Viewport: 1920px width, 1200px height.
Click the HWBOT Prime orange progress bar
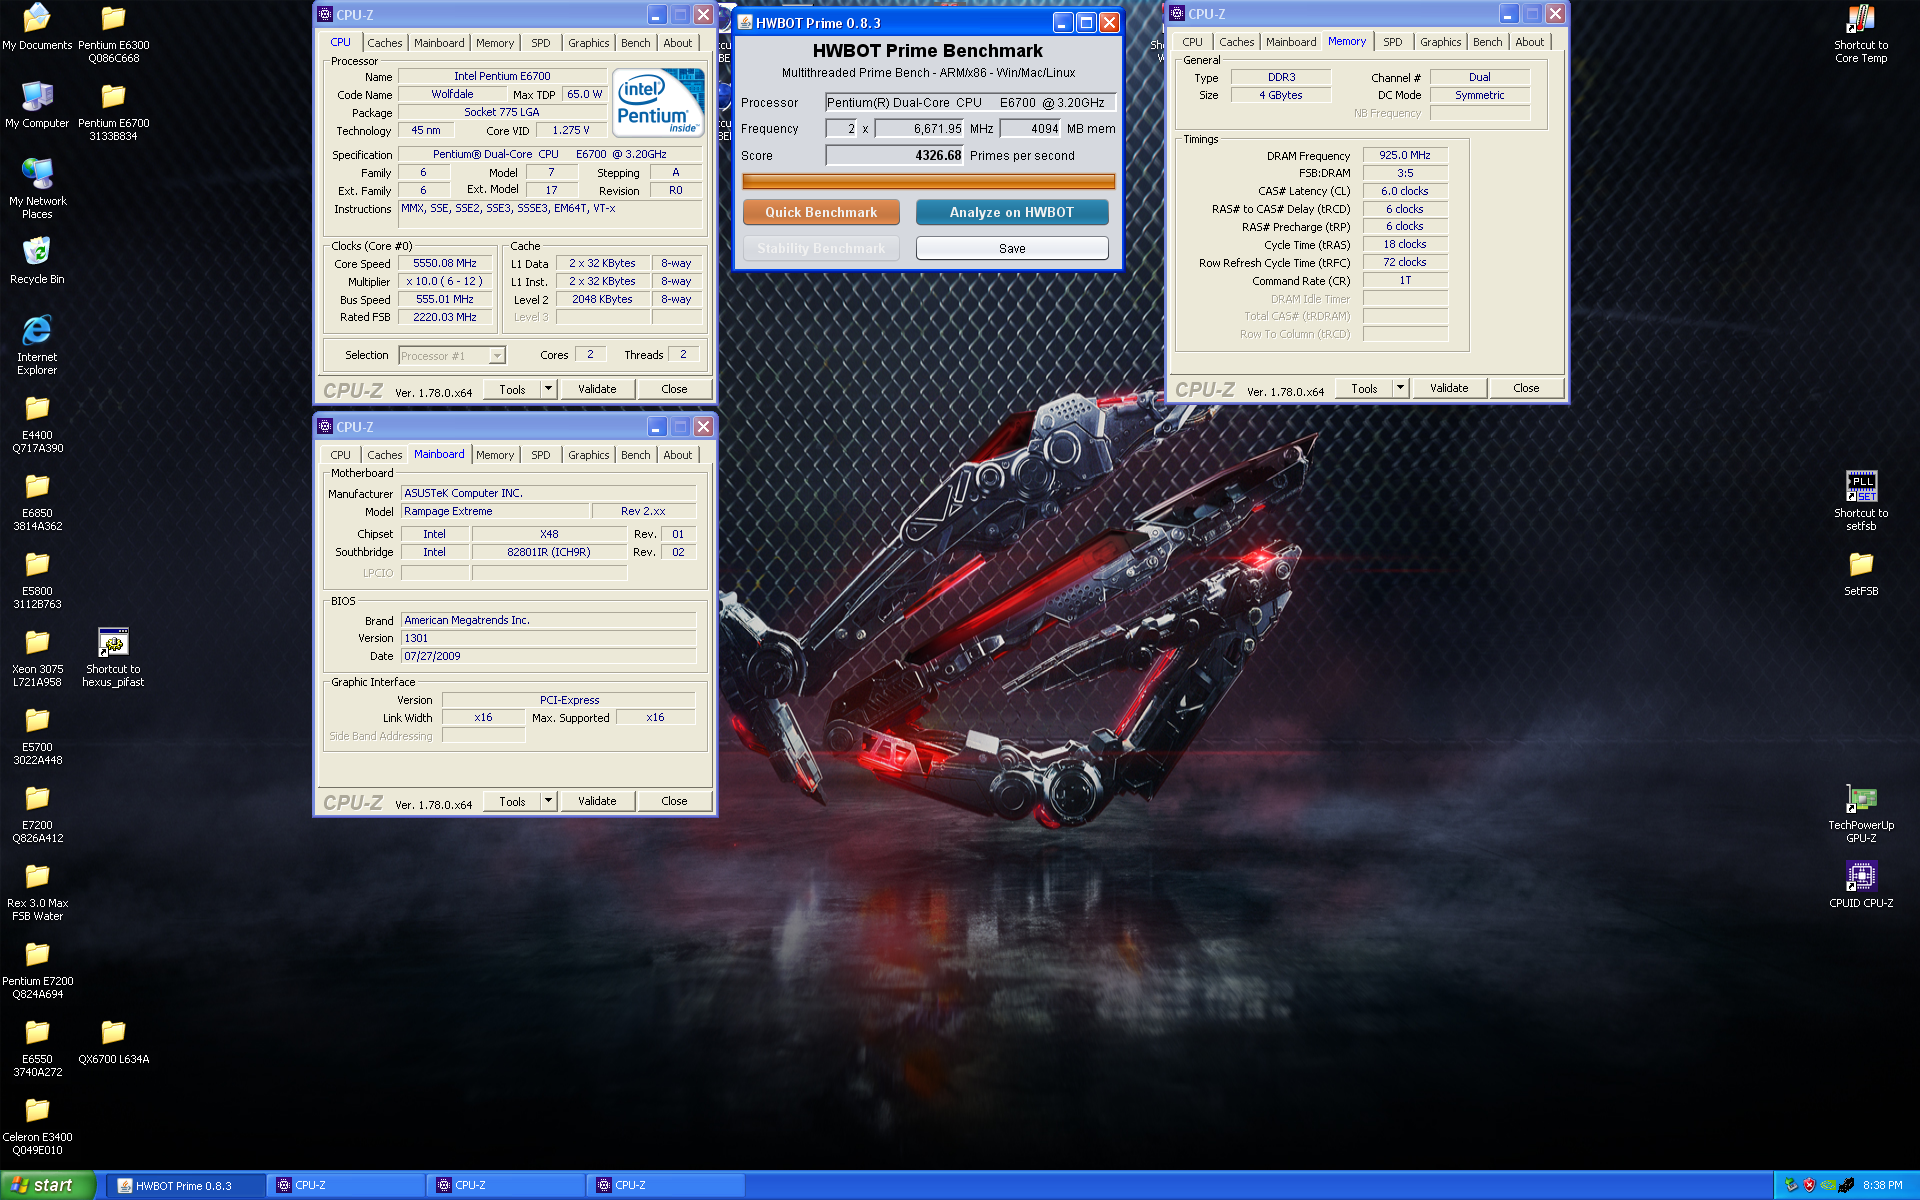pyautogui.click(x=928, y=181)
